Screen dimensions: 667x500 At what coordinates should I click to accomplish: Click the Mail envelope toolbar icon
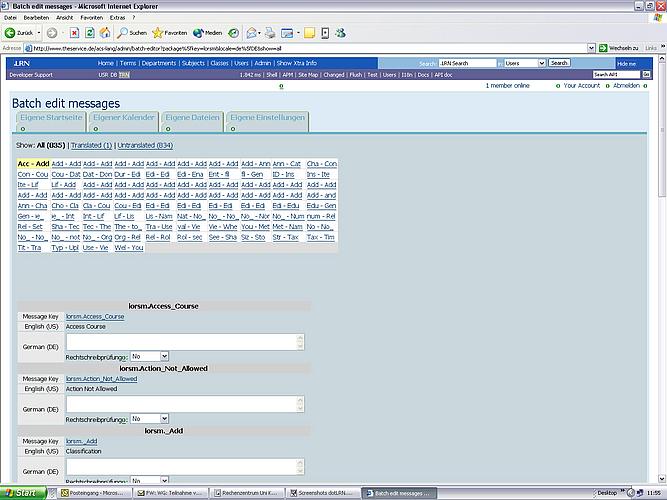[x=251, y=33]
